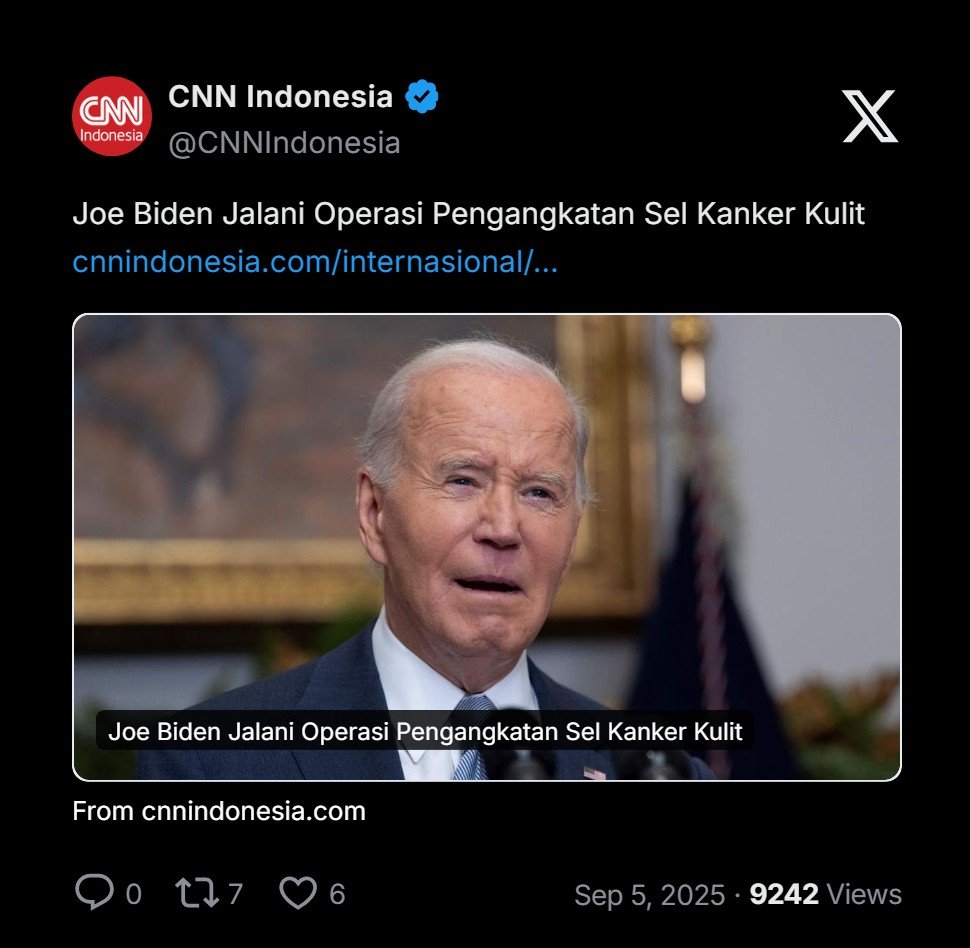Screen dimensions: 970x948
Task: Open the Sep 5, 2025 timestamp
Action: coord(649,895)
